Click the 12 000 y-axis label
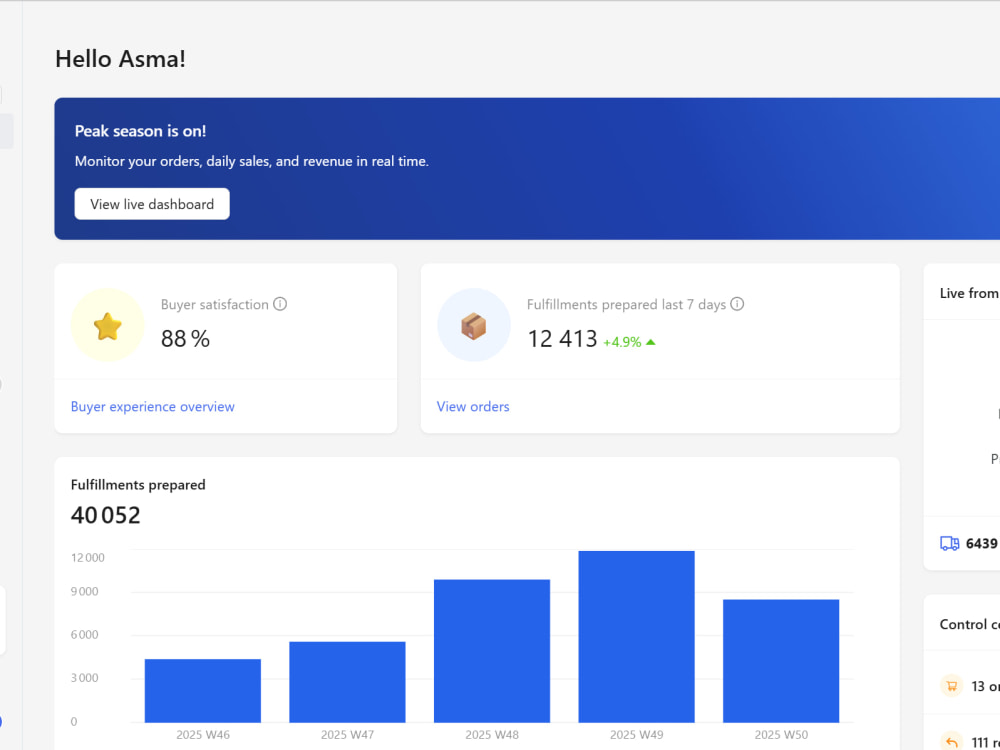Viewport: 1000px width, 750px height. 87,557
